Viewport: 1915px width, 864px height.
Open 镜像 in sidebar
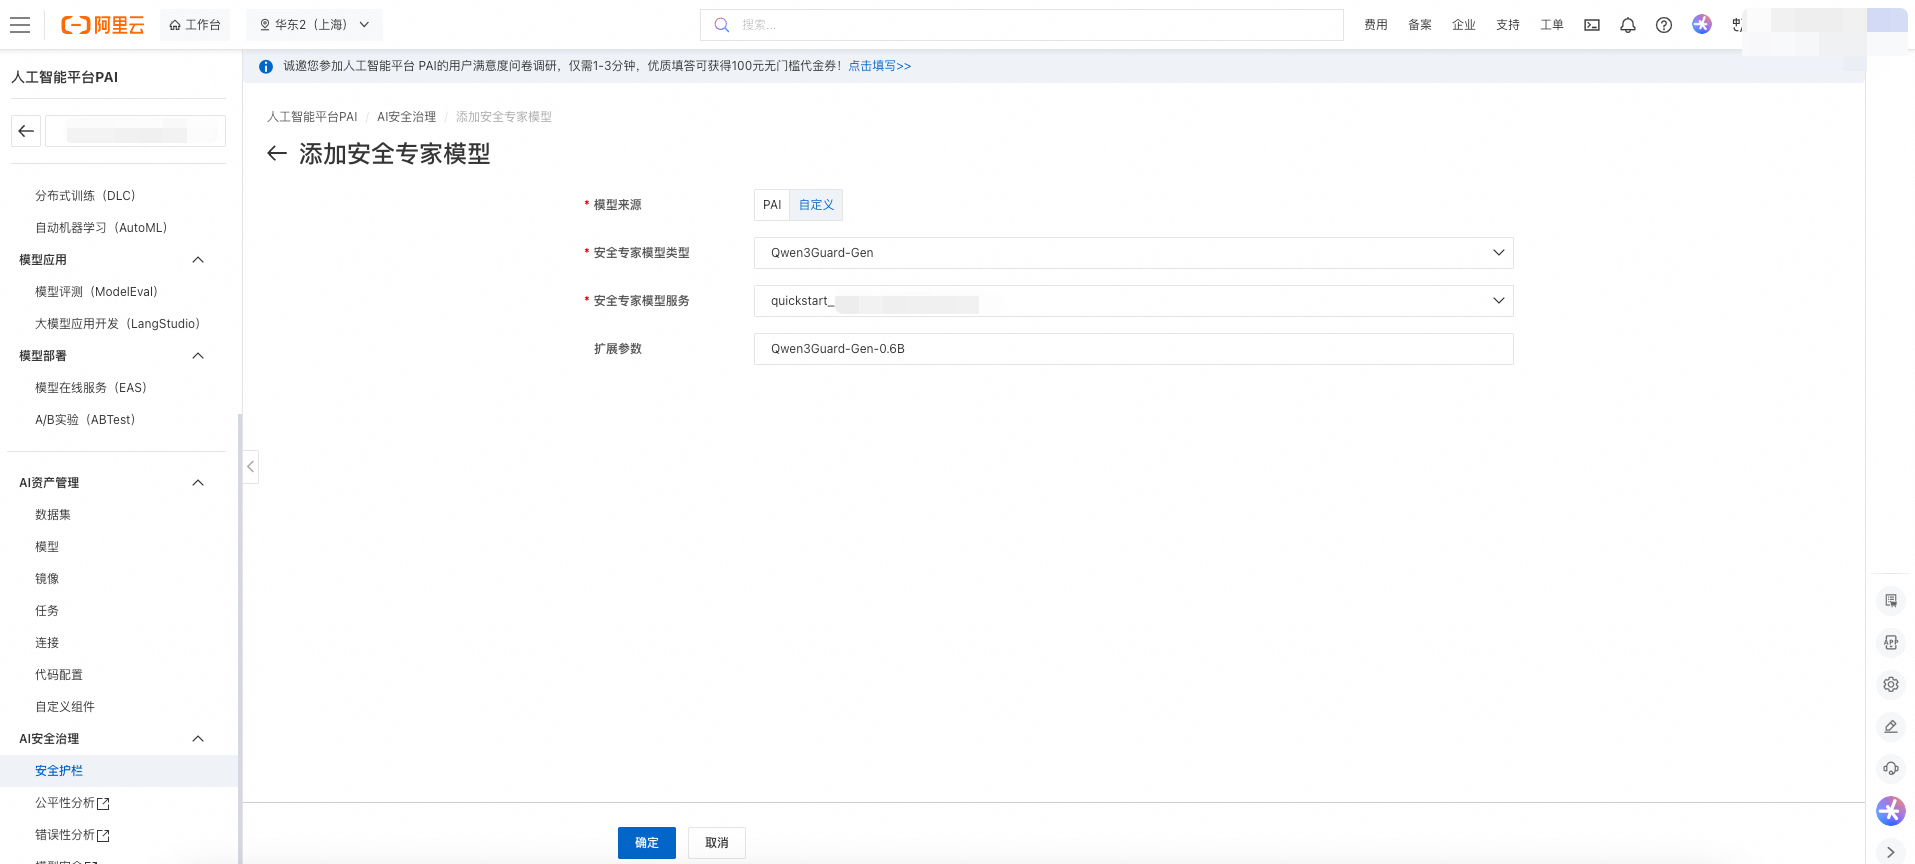[47, 579]
